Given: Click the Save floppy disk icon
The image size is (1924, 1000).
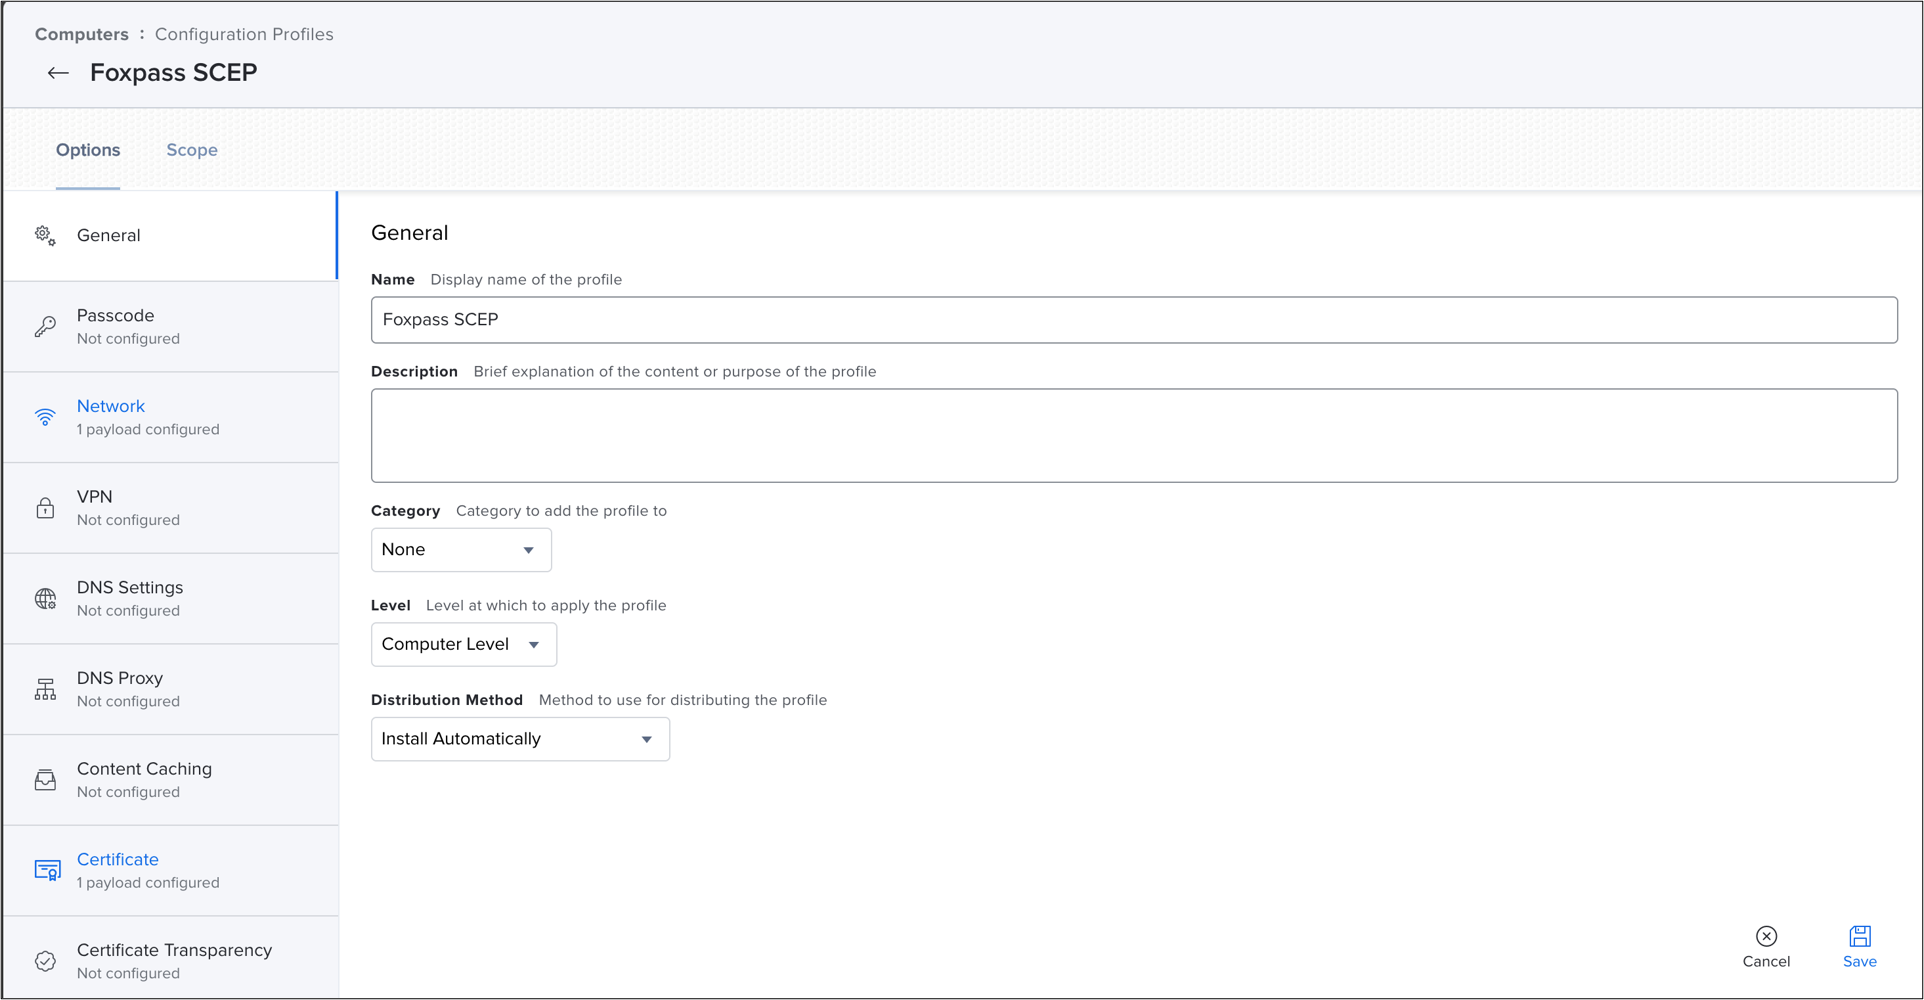Looking at the screenshot, I should coord(1859,936).
